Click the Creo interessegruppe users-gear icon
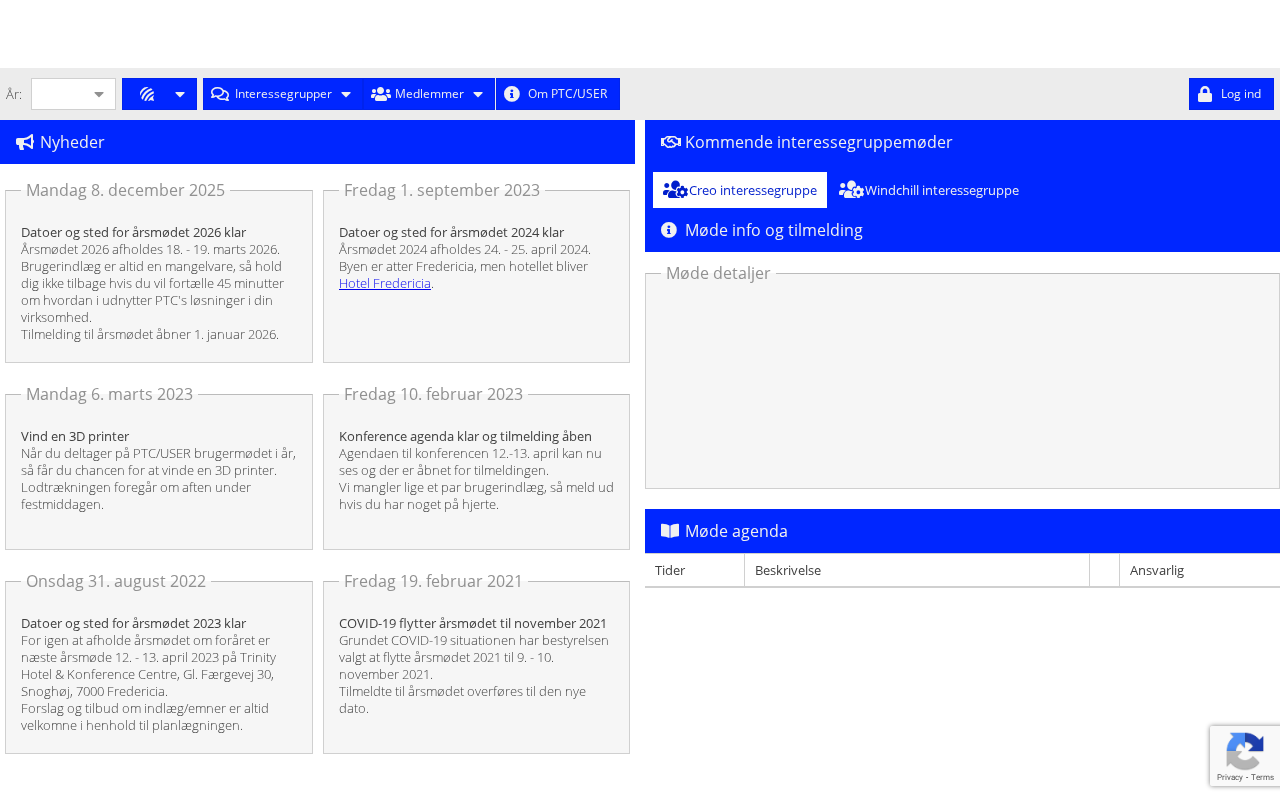This screenshot has width=1280, height=800. [675, 190]
